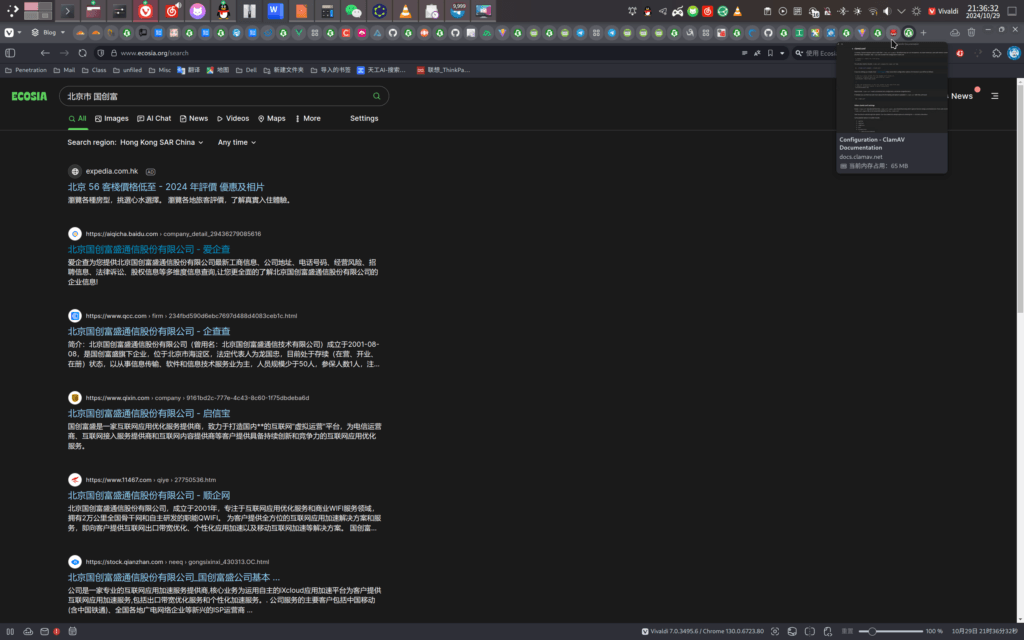Open search Settings
Screen dimensions: 1024x640
tap(364, 119)
